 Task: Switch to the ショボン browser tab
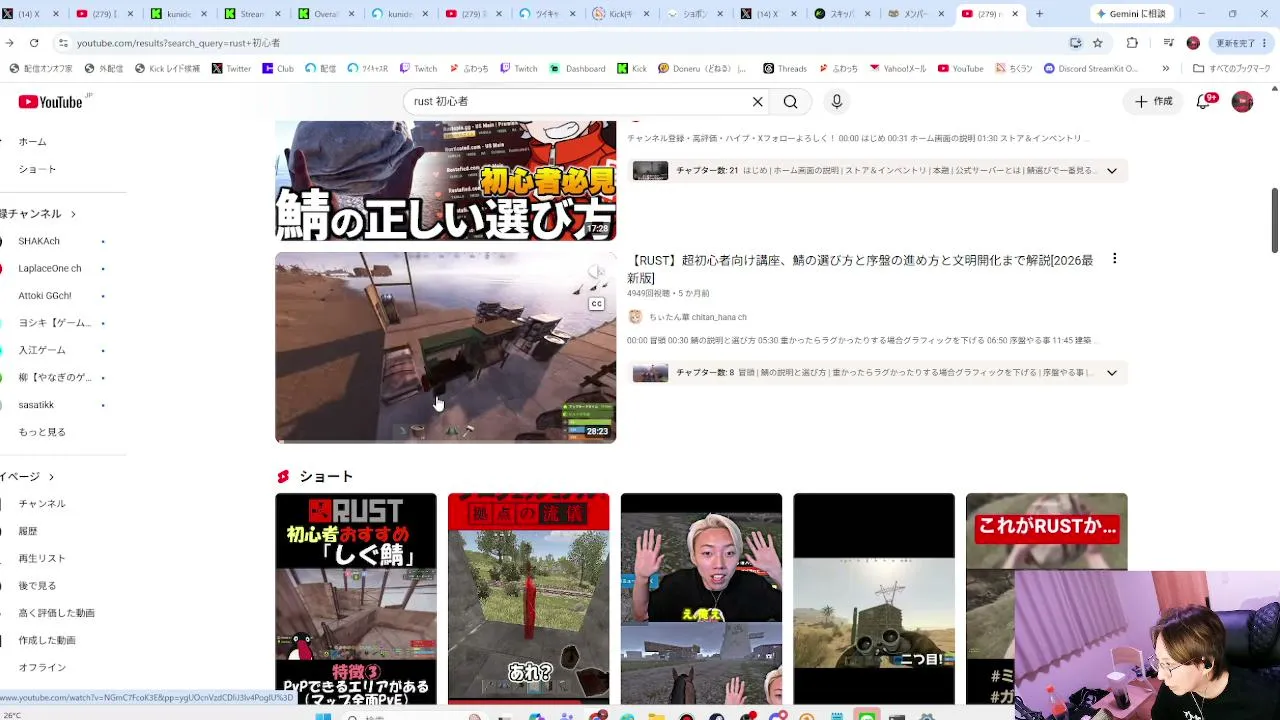[695, 14]
